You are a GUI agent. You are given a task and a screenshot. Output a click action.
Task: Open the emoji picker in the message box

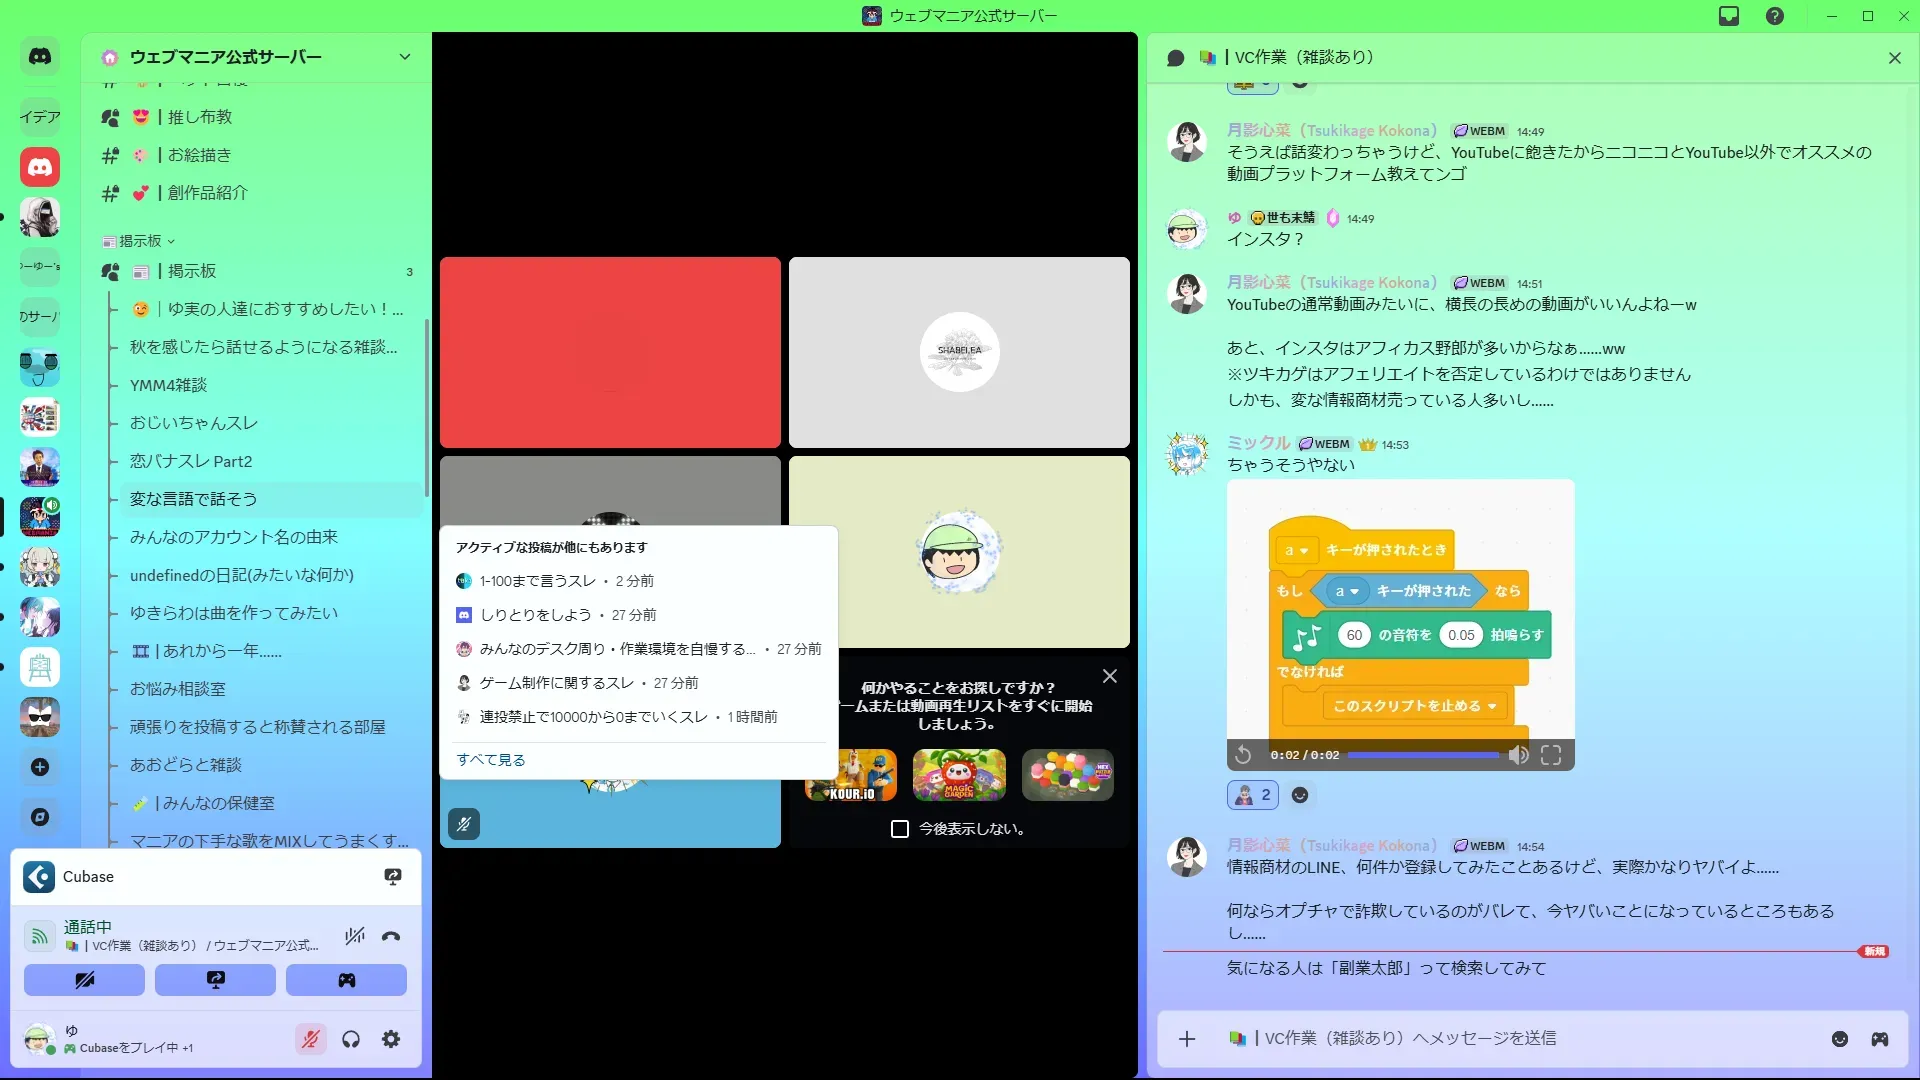pyautogui.click(x=1840, y=1039)
